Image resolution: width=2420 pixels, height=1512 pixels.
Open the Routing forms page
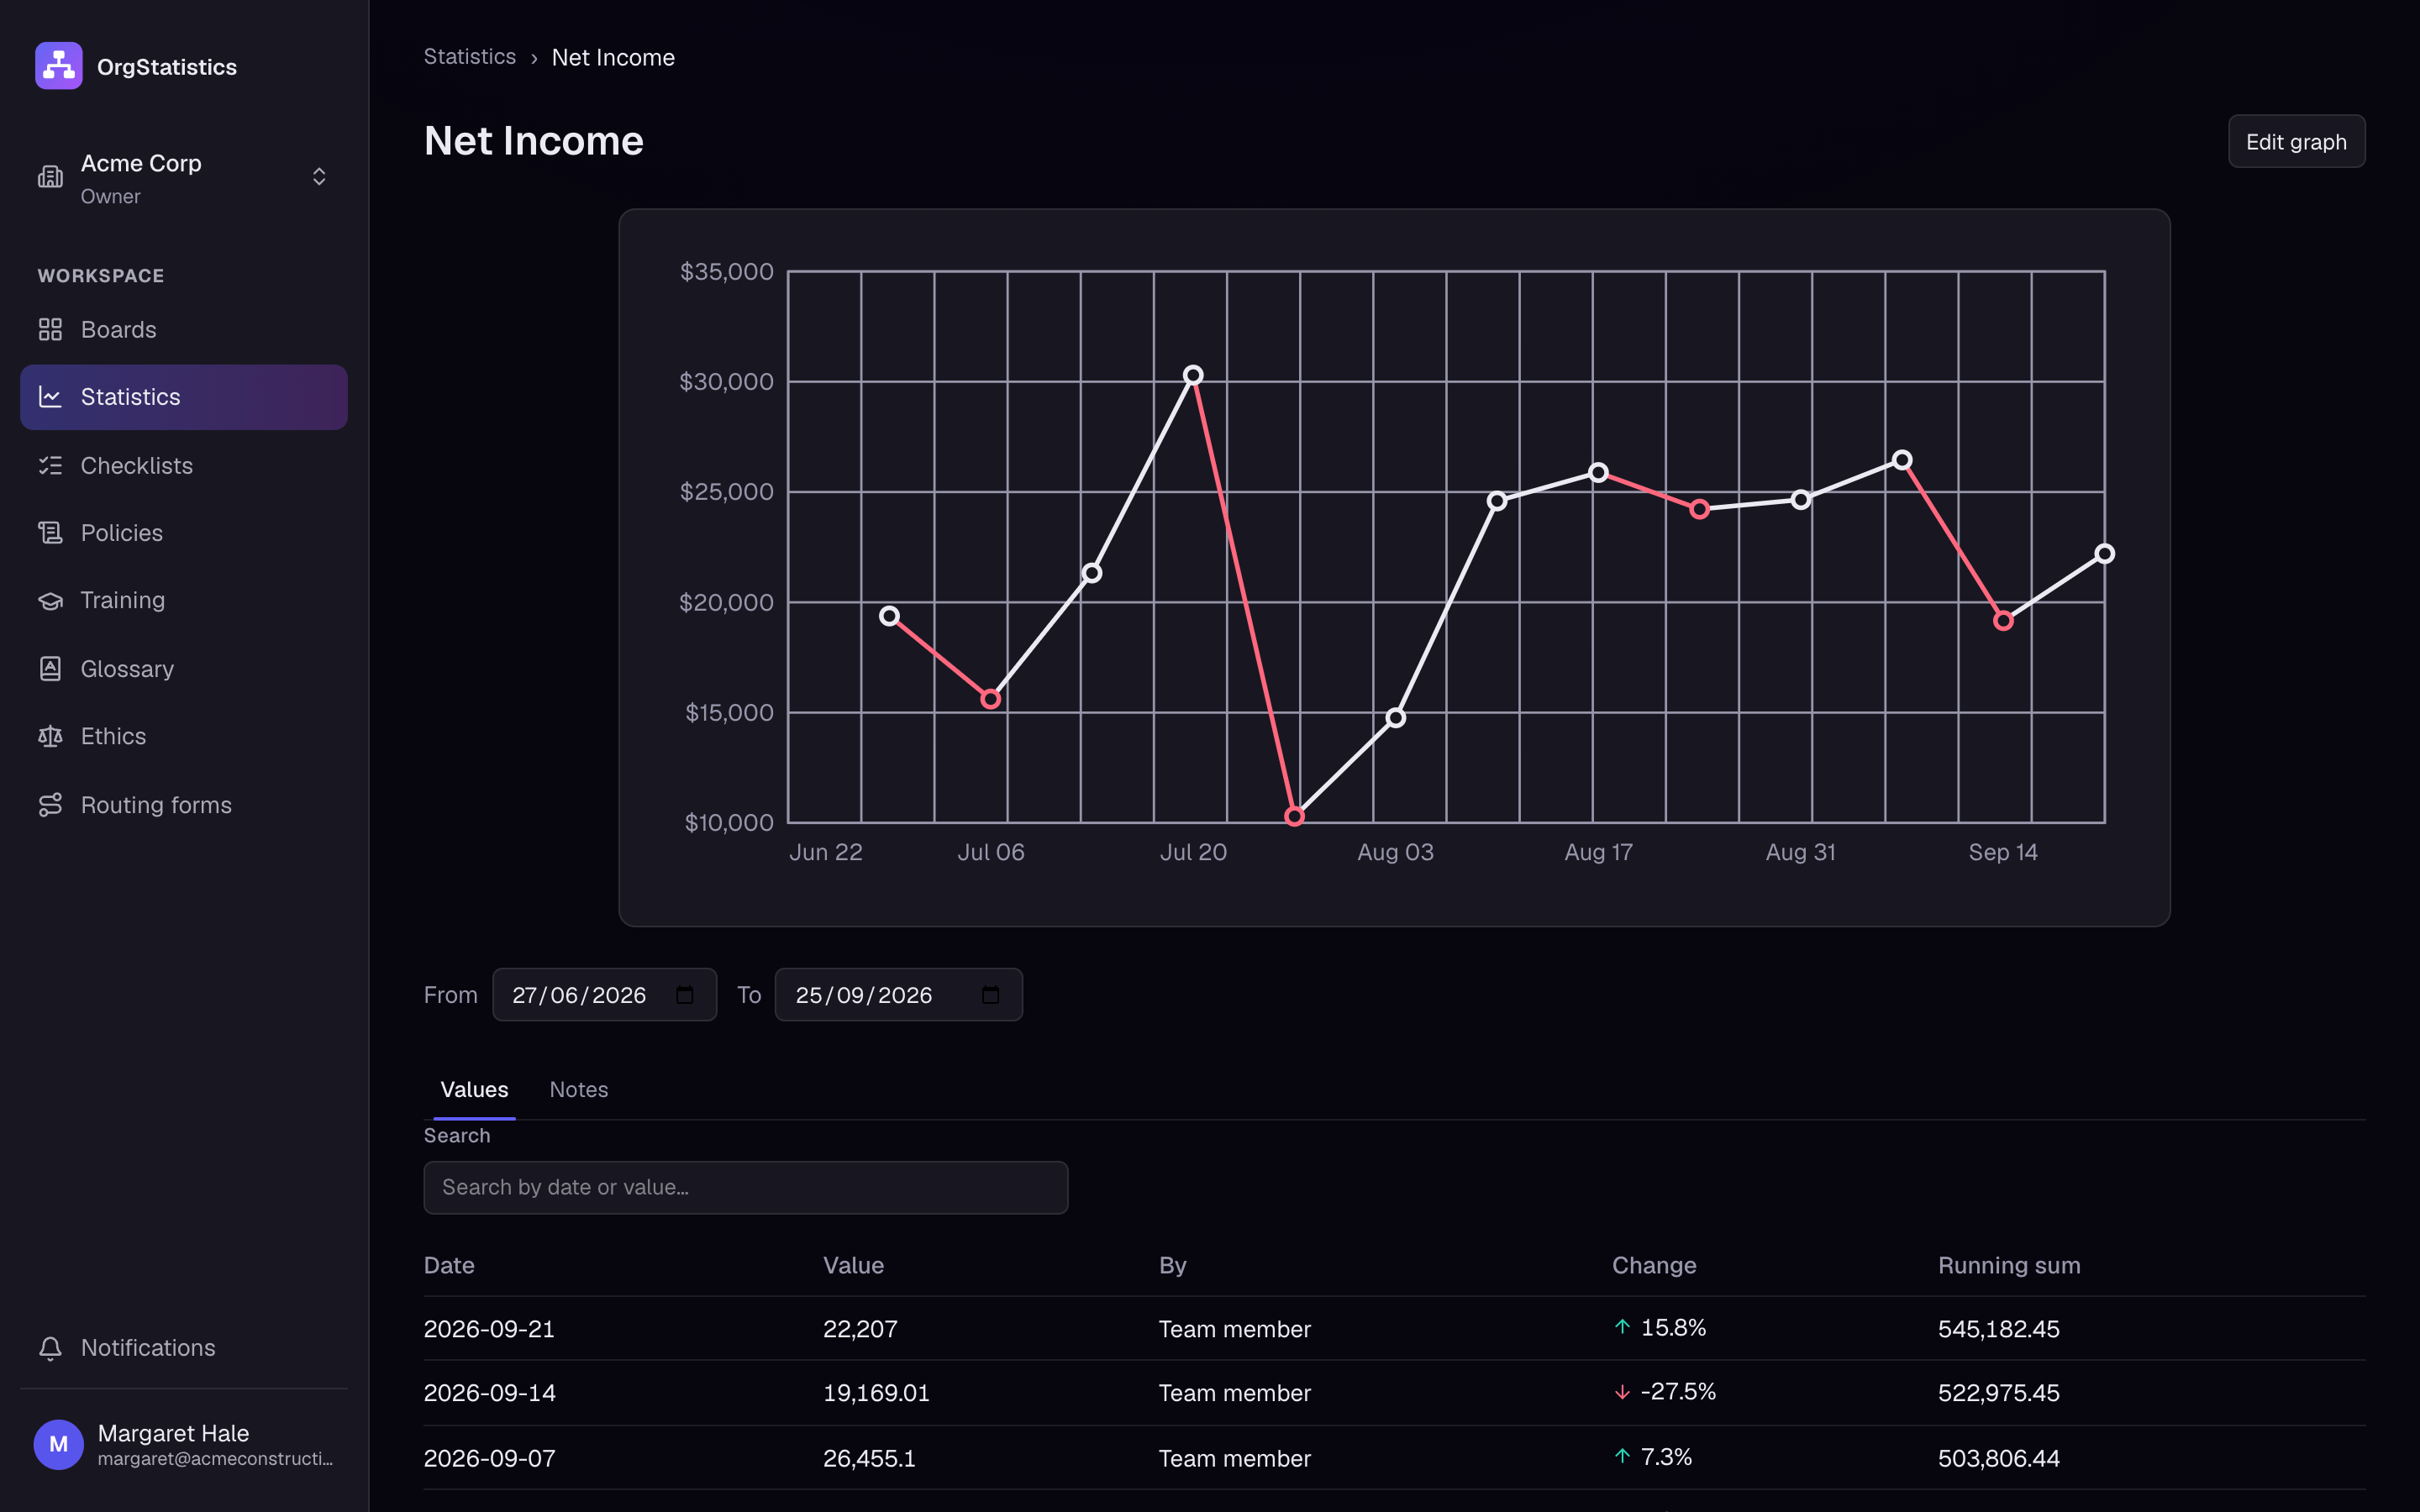tap(184, 805)
